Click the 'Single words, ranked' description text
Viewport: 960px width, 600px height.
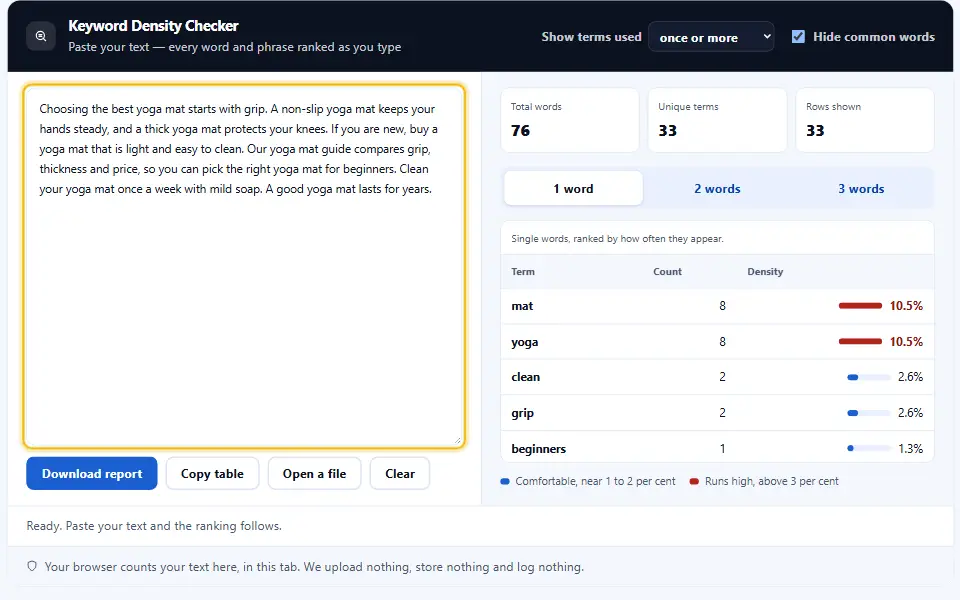617,239
